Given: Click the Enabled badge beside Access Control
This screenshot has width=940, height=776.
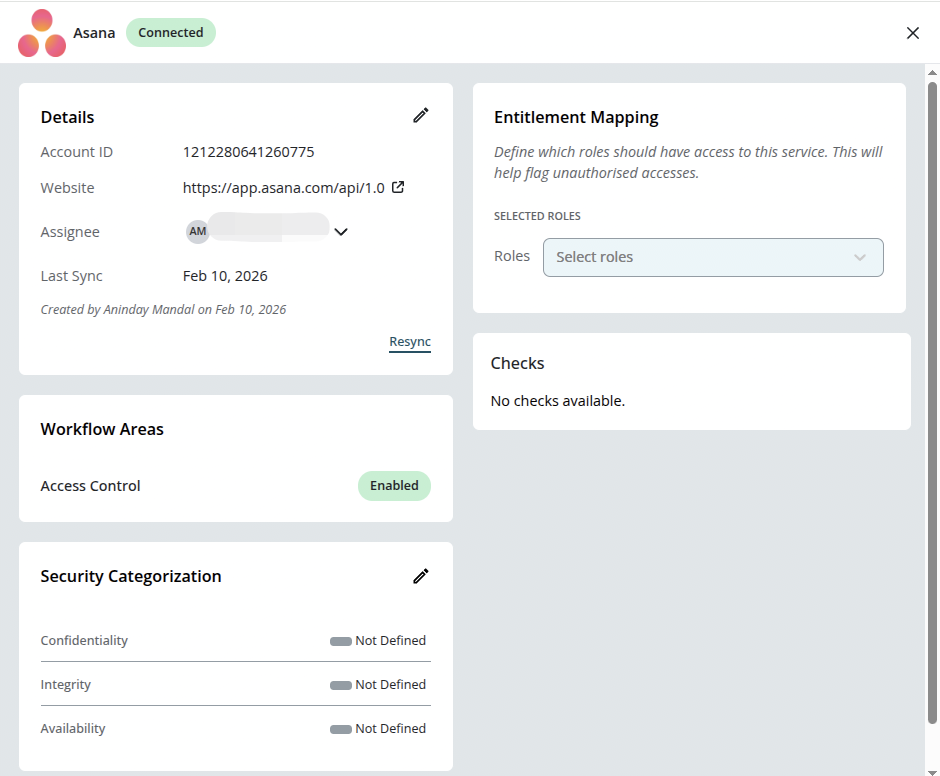Looking at the screenshot, I should (394, 485).
